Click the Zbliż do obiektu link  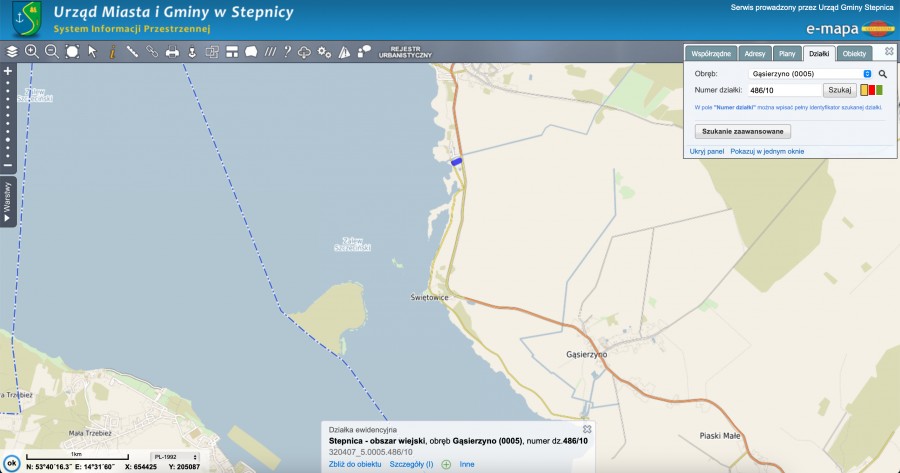355,464
